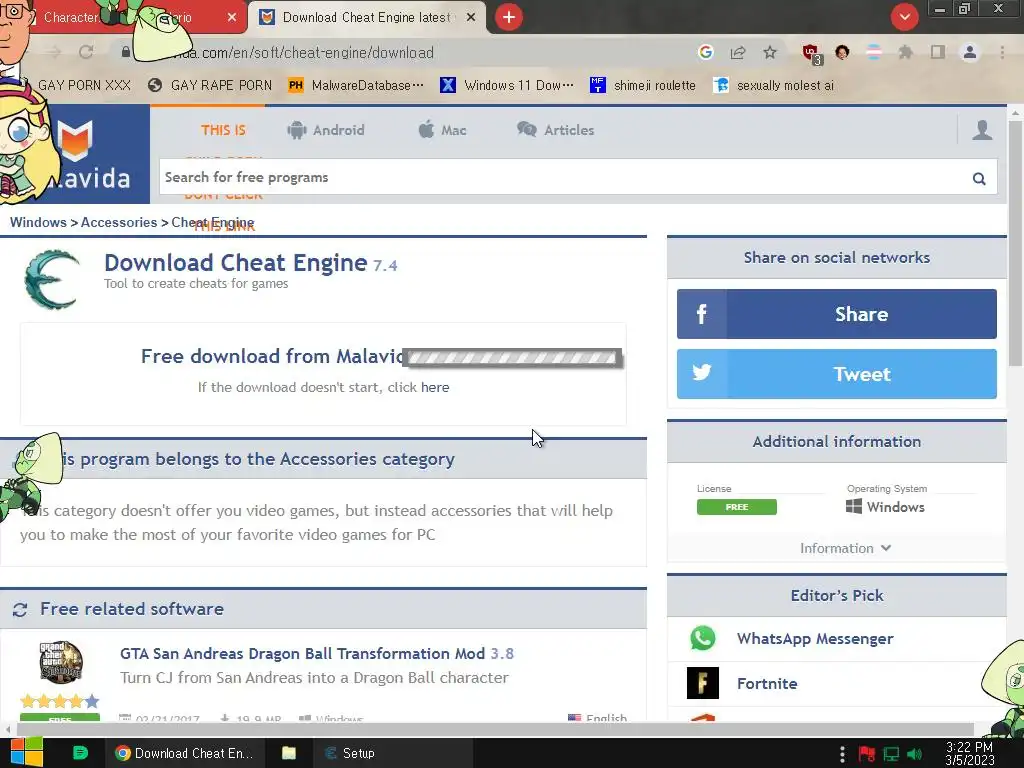Click the search magnifier icon
This screenshot has width=1024, height=768.
coord(978,178)
